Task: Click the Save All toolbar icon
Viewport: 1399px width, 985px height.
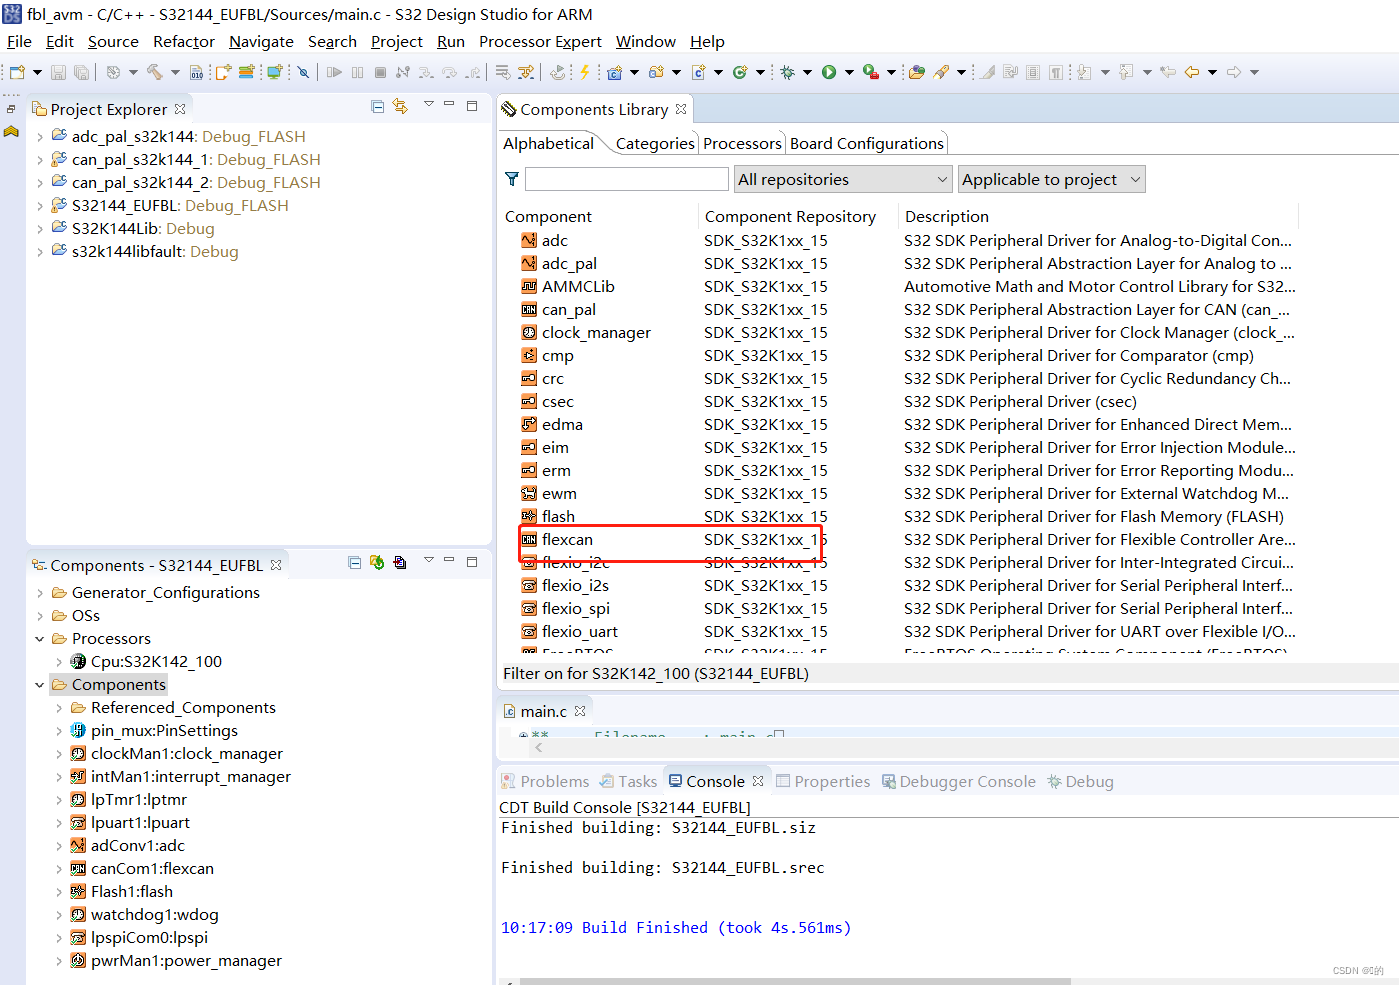Action: (81, 72)
